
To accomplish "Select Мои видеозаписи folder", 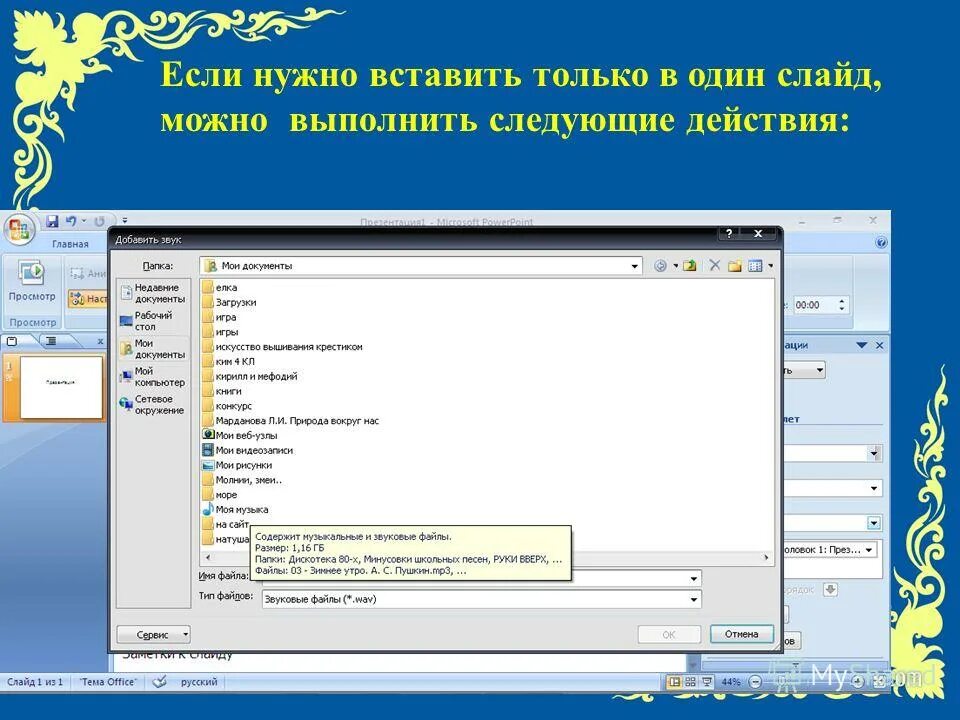I will tap(248, 450).
